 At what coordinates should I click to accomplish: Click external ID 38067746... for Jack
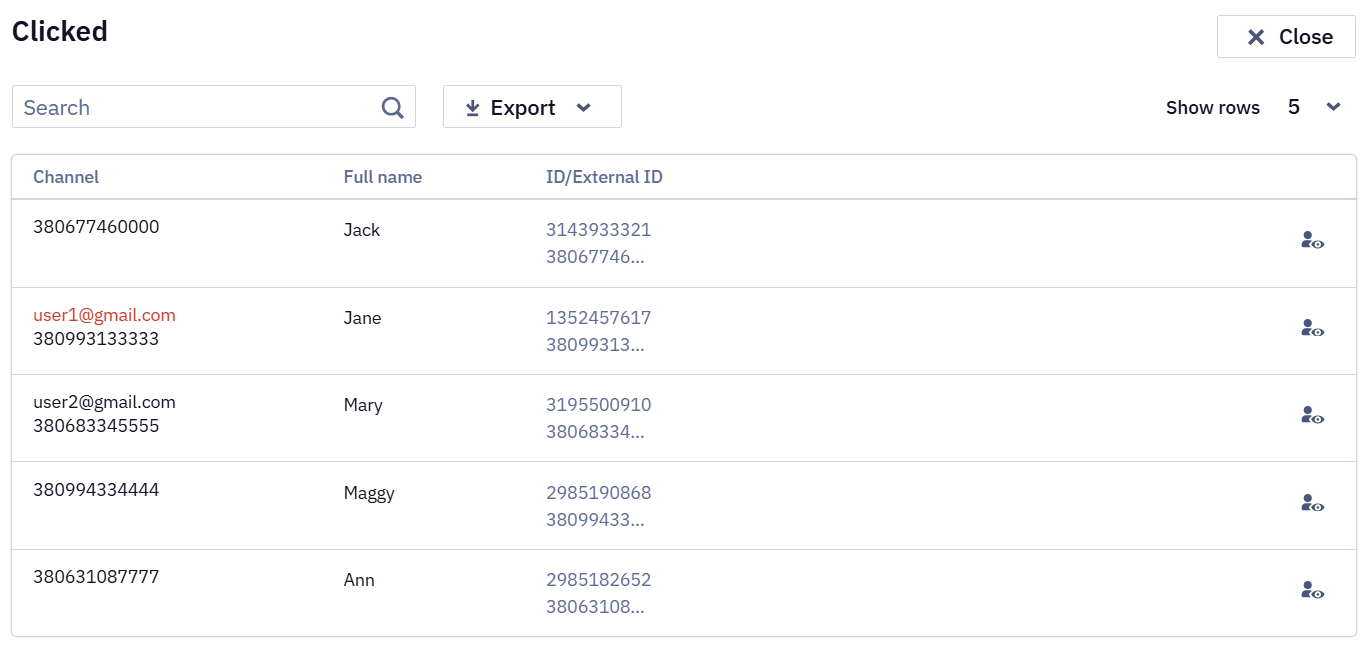595,257
